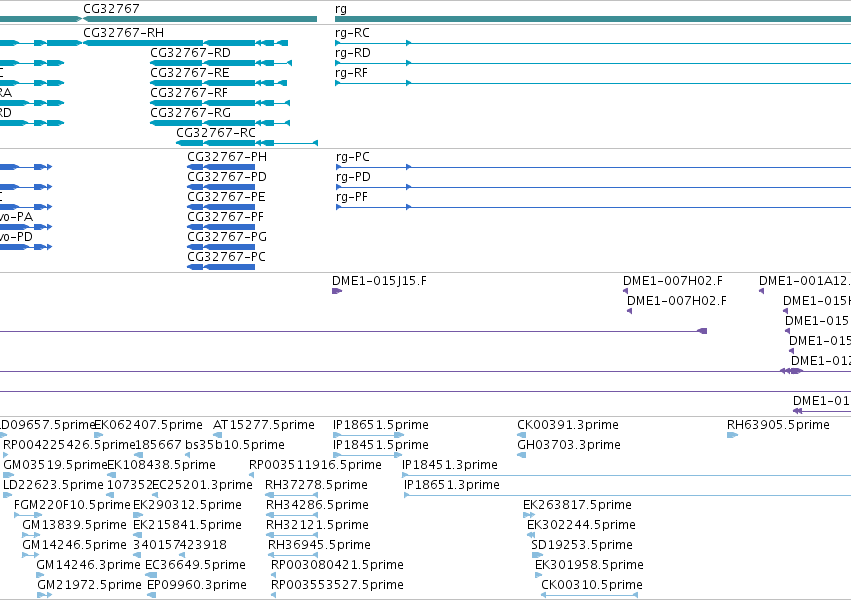Select EST label IP18451.3prime
The width and height of the screenshot is (851, 600).
(450, 465)
